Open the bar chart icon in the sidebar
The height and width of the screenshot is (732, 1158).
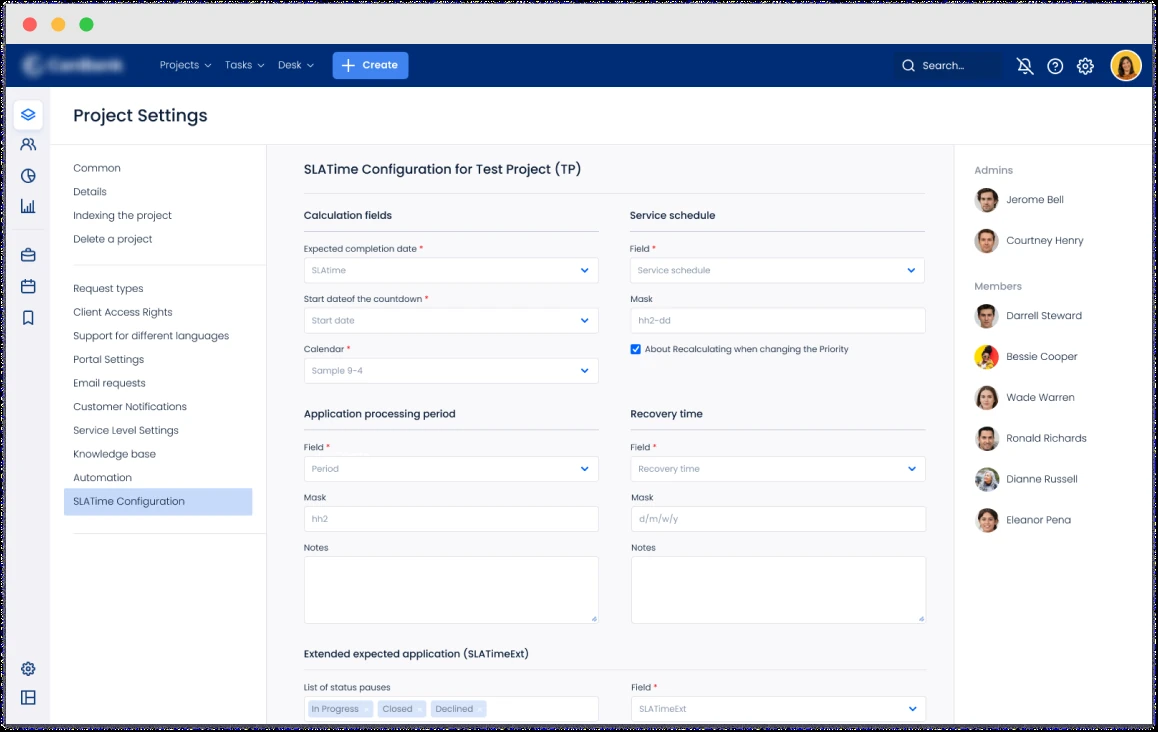28,206
